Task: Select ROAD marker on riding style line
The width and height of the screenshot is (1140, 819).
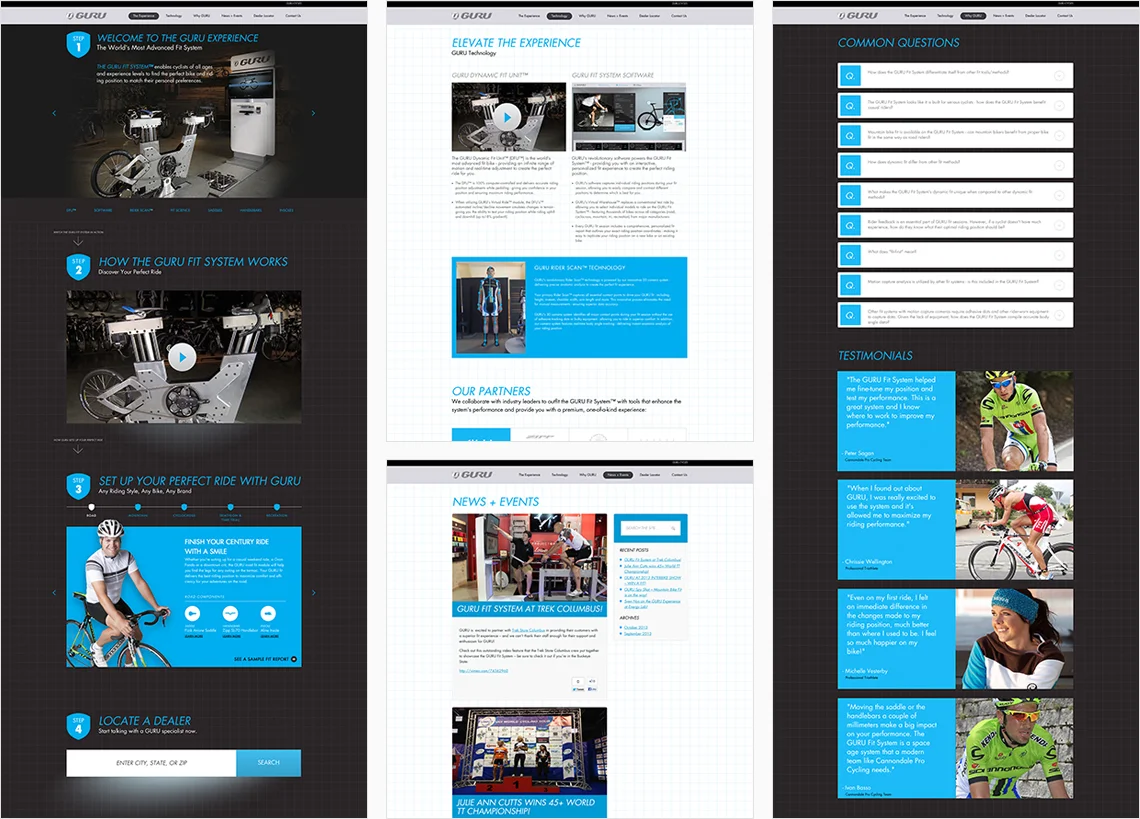Action: pos(91,507)
